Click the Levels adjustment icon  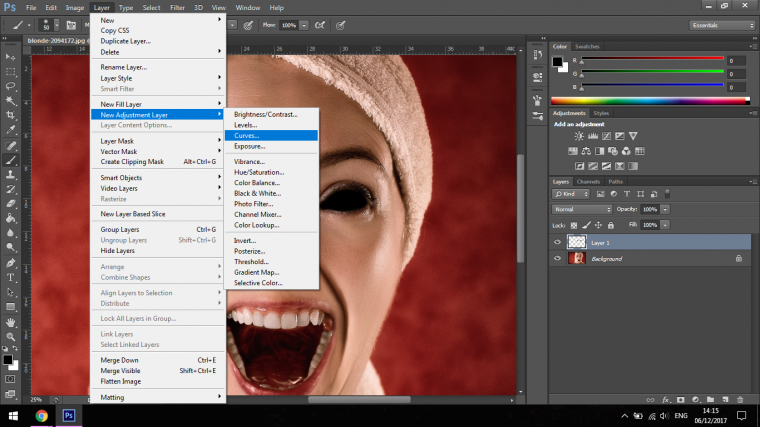593,136
